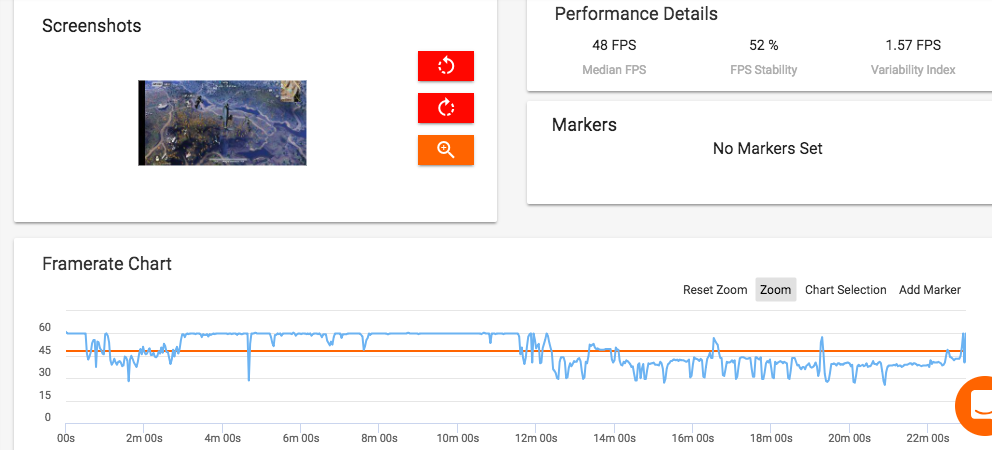Switch to Chart Selection mode

(845, 290)
